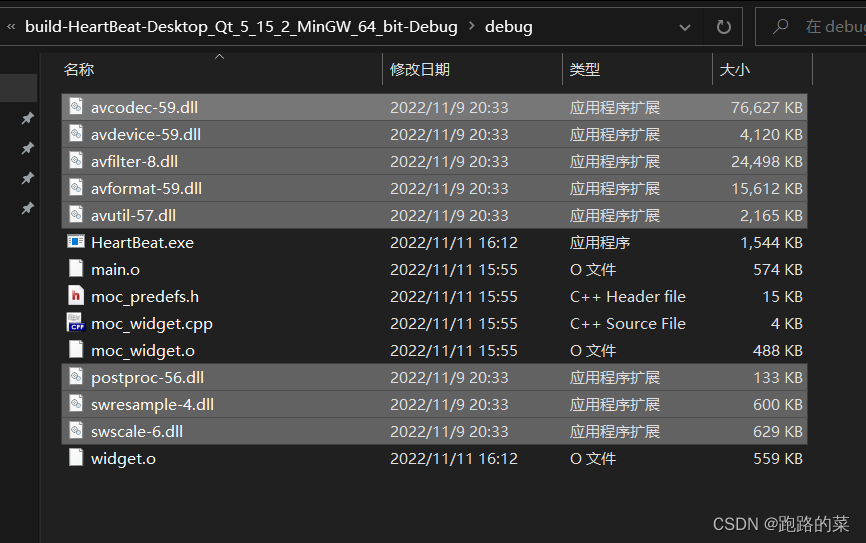Select the file name main.o
This screenshot has height=543, width=866.
point(115,270)
